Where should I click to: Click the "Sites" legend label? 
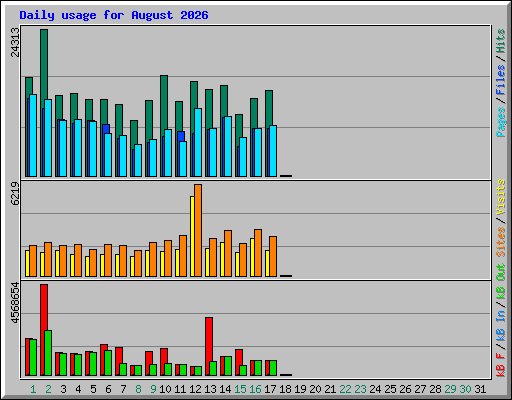pos(501,242)
